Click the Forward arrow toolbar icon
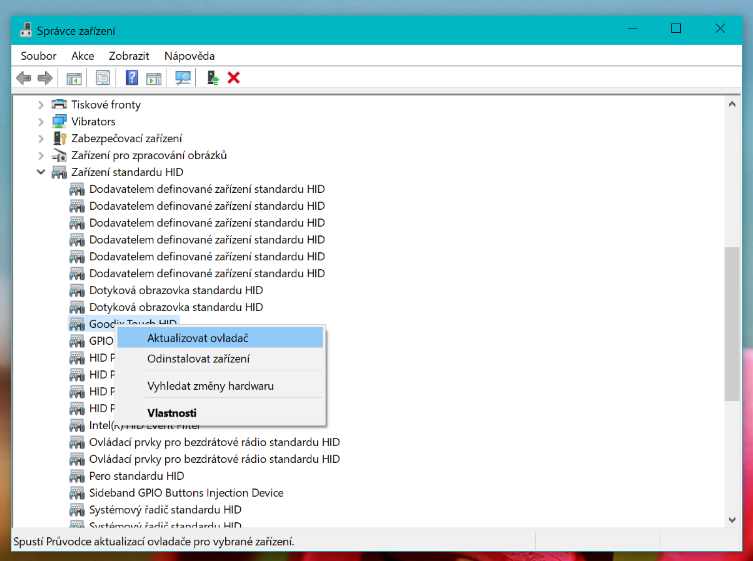This screenshot has height=561, width=753. (45, 78)
